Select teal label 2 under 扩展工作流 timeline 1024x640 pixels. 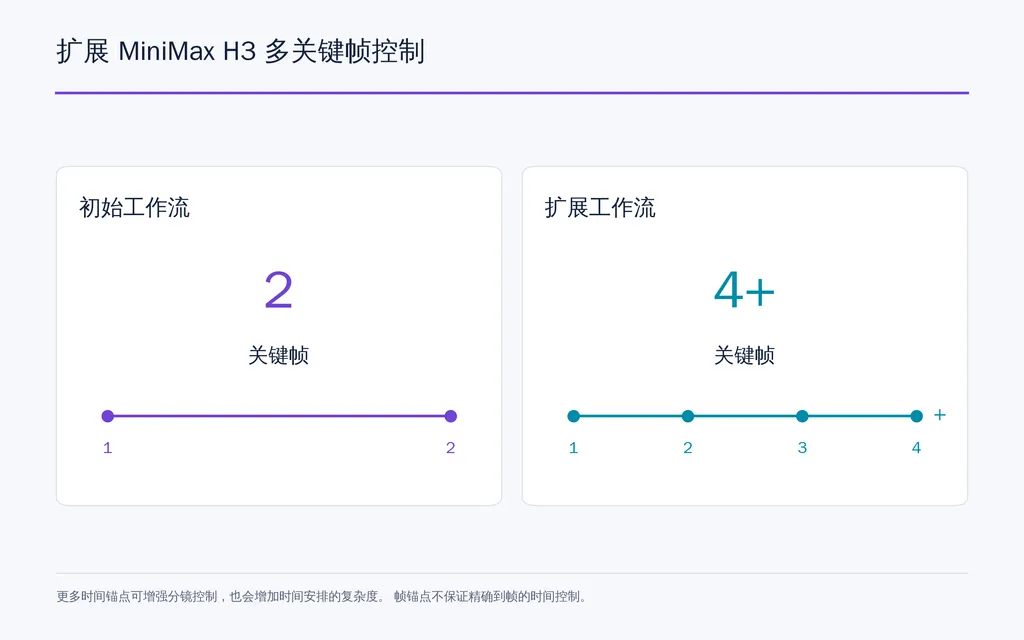click(688, 447)
